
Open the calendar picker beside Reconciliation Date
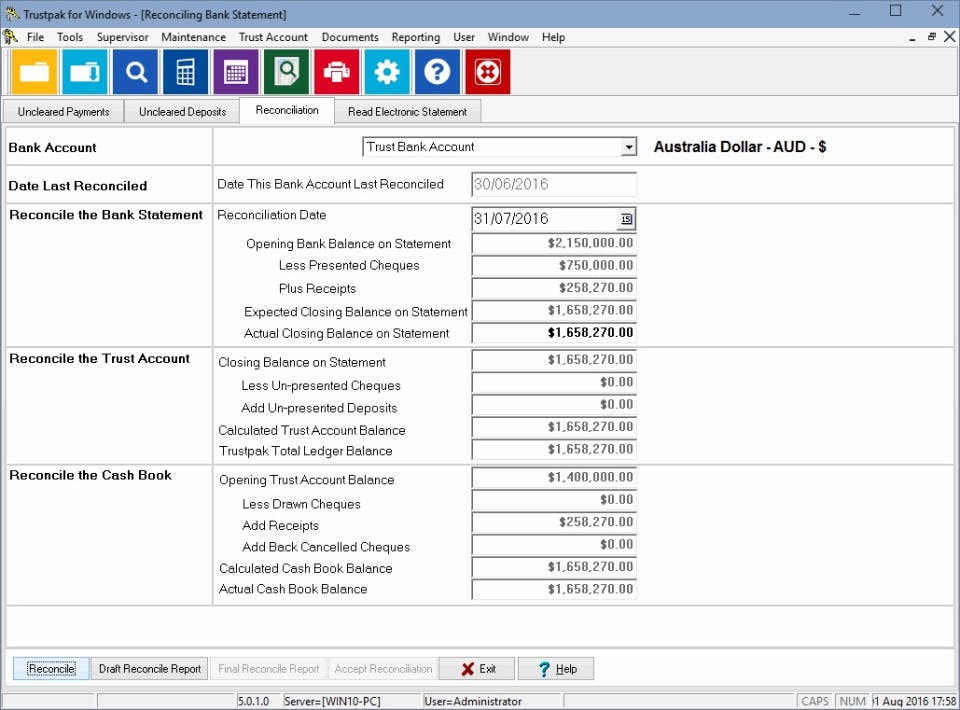point(626,219)
